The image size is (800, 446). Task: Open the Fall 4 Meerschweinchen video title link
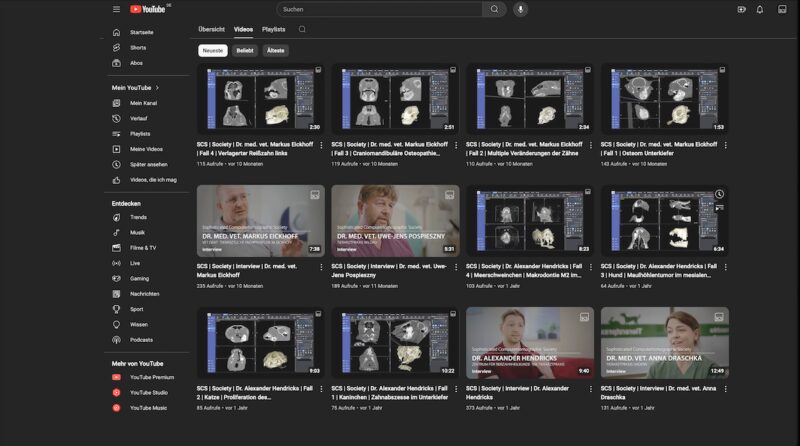523,271
